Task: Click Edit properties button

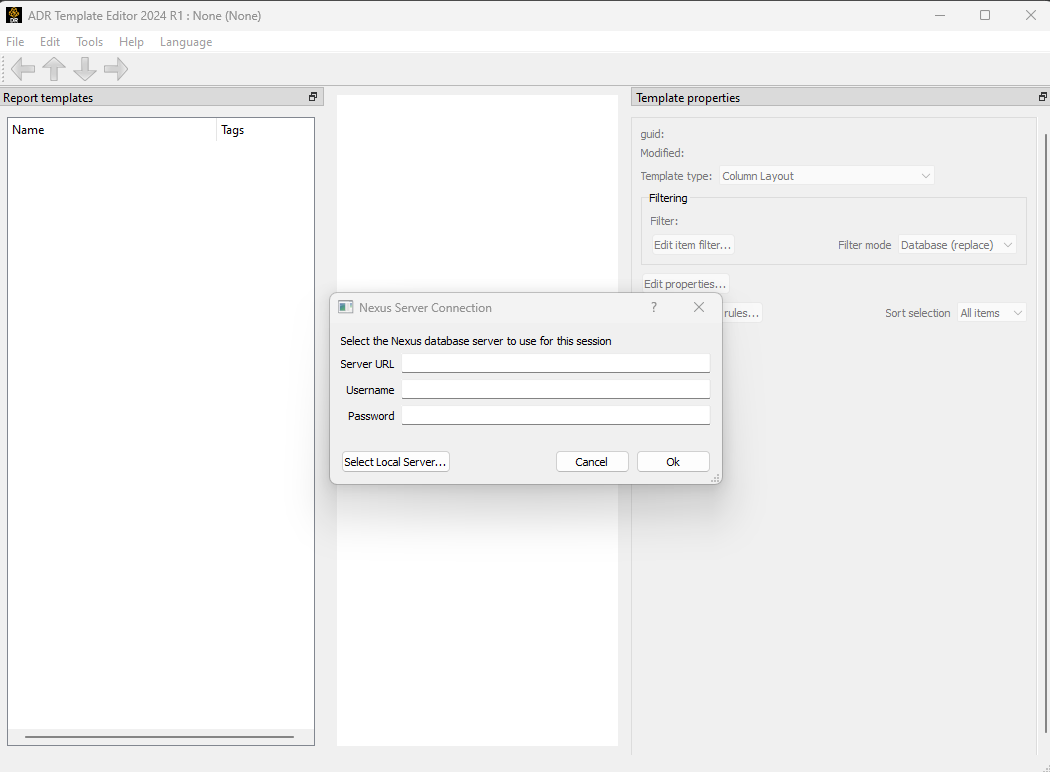Action: [685, 284]
